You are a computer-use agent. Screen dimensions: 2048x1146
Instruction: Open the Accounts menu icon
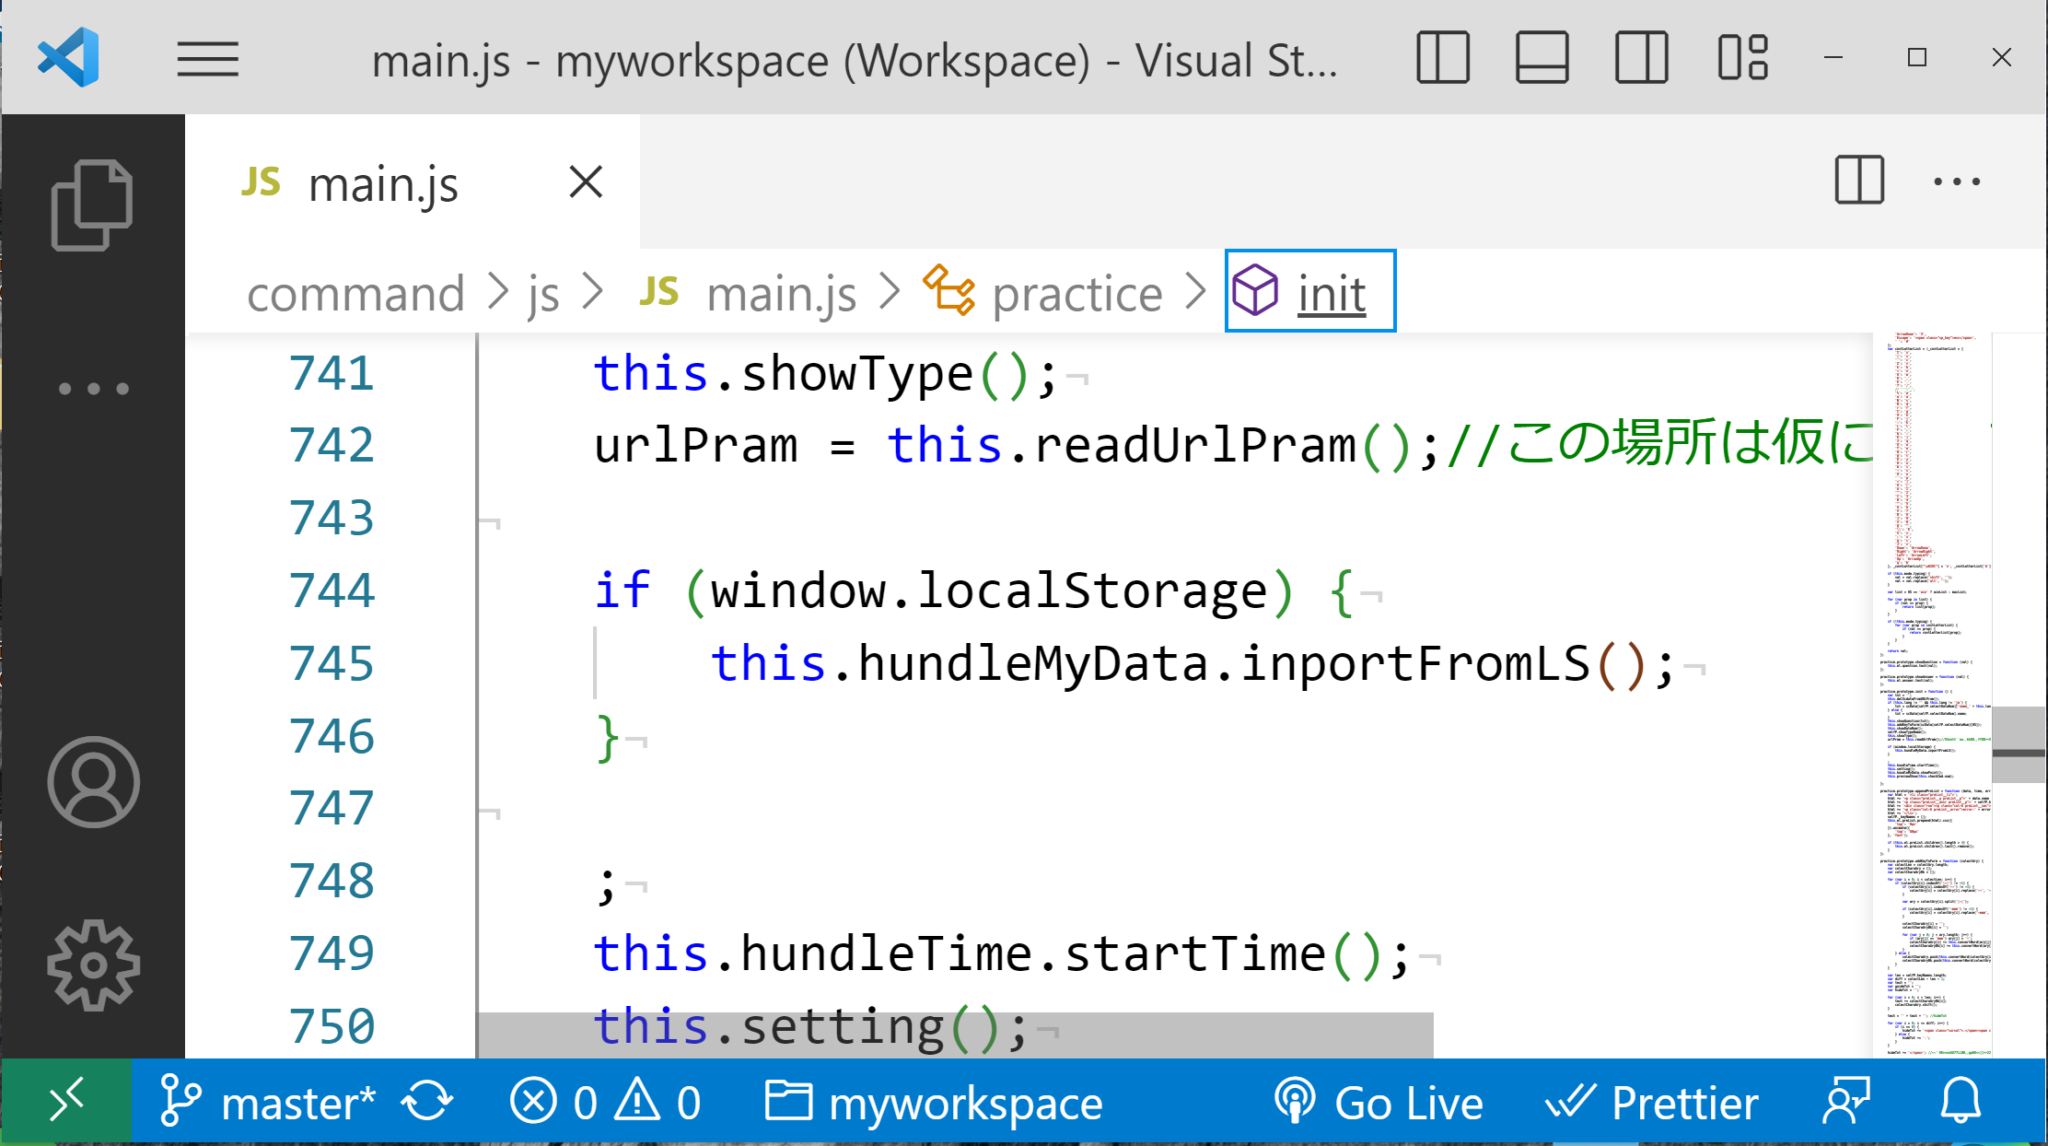coord(93,782)
